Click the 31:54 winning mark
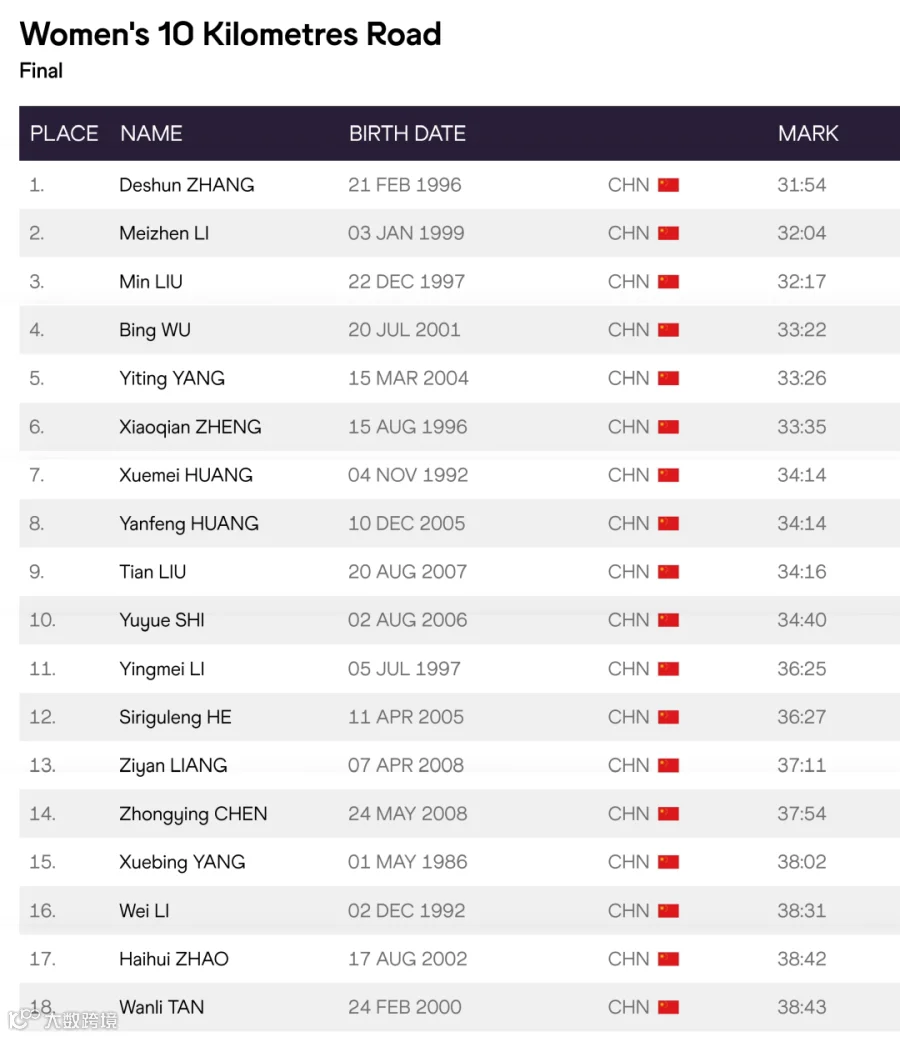The width and height of the screenshot is (900, 1037). [x=801, y=185]
